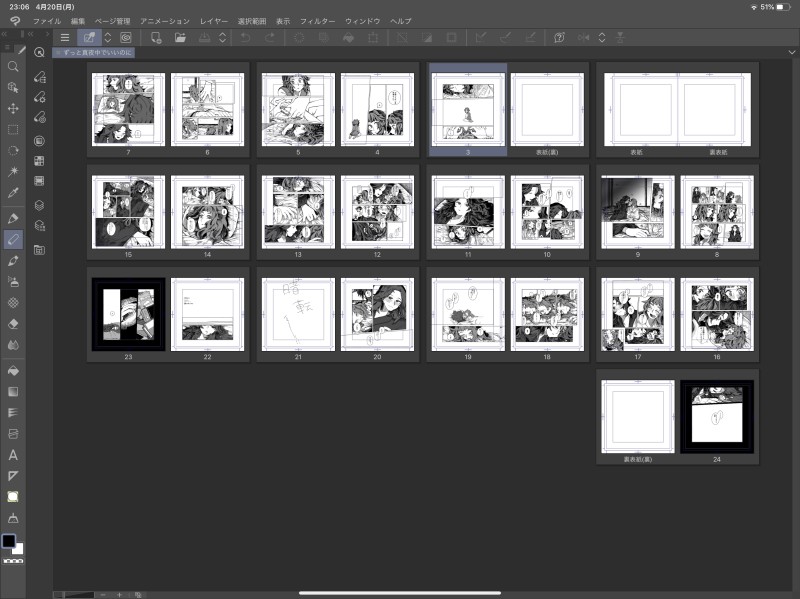Pick the main black color swatch
The height and width of the screenshot is (599, 800).
click(9, 541)
